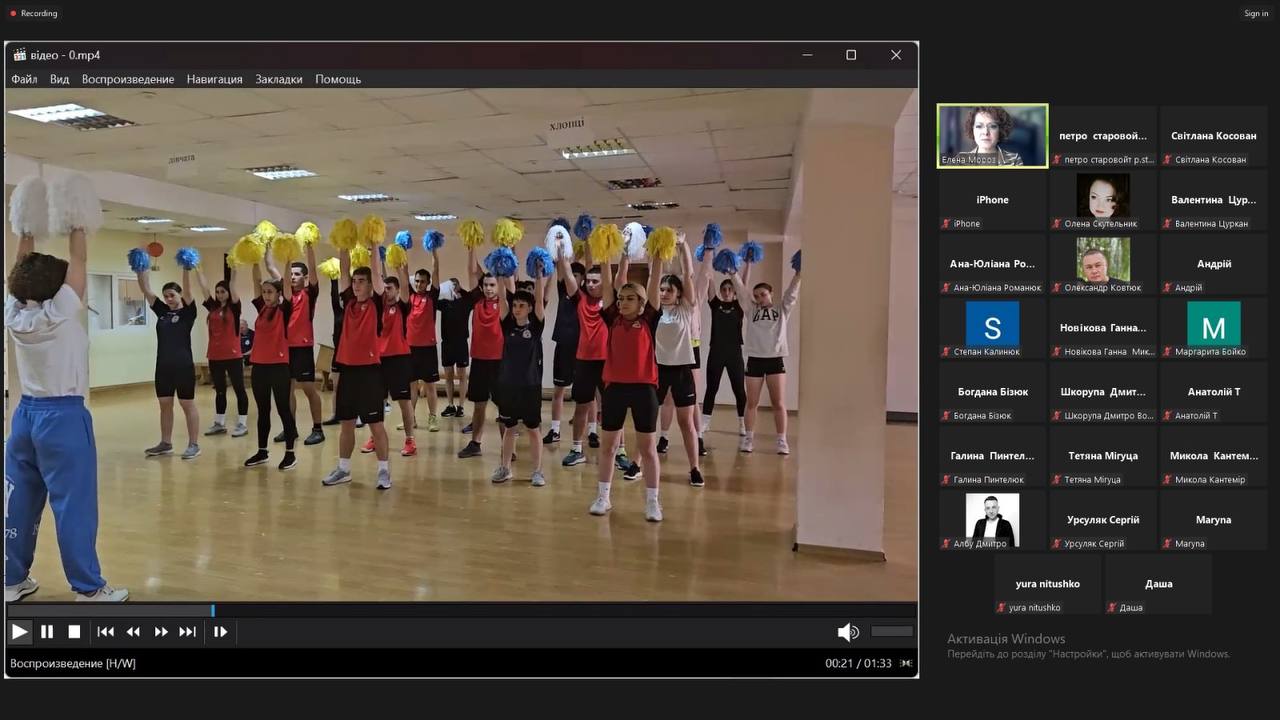
Task: Stop the video with the square button
Action: tap(74, 631)
